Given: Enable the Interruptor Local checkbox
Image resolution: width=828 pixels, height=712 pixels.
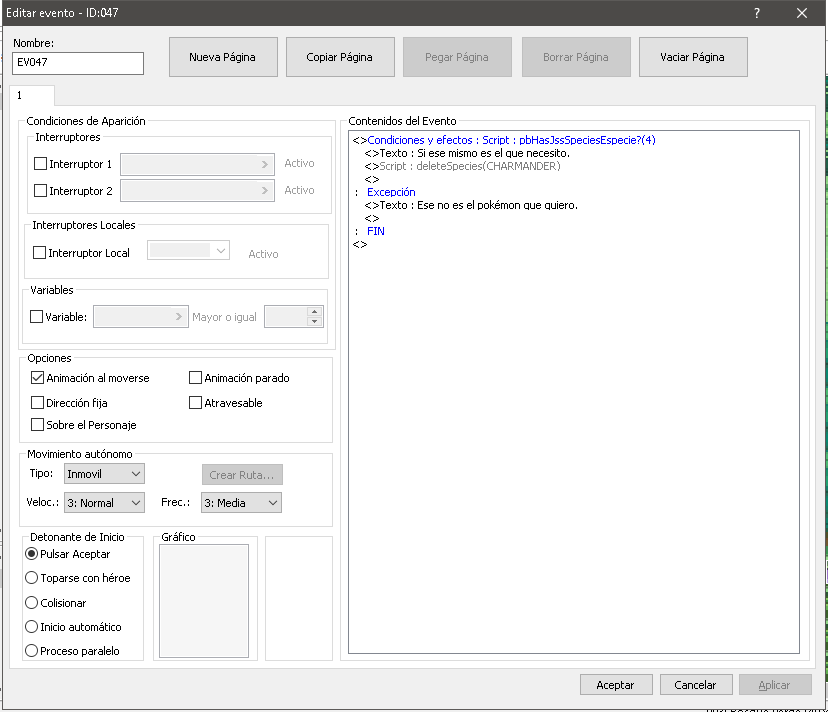Looking at the screenshot, I should point(39,252).
